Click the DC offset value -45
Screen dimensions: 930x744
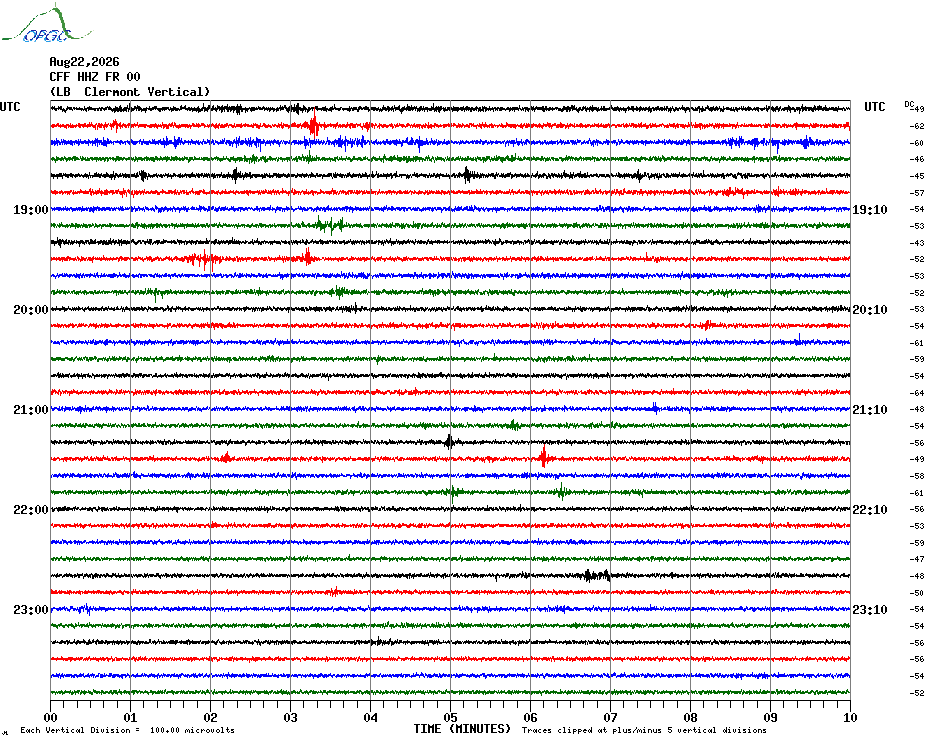click(x=917, y=176)
